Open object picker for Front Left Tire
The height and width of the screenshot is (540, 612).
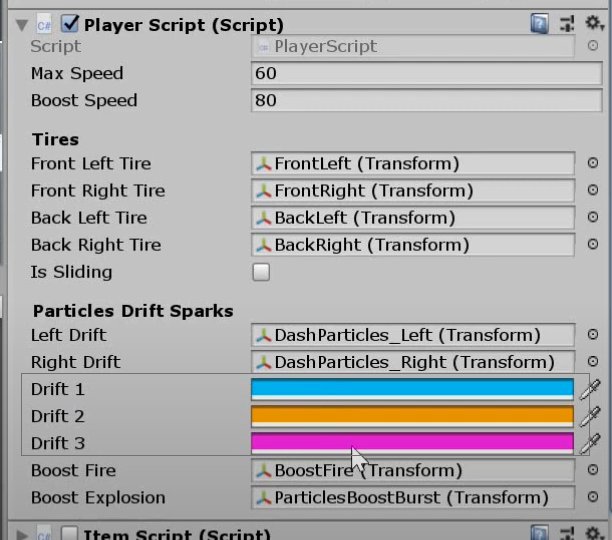(592, 163)
